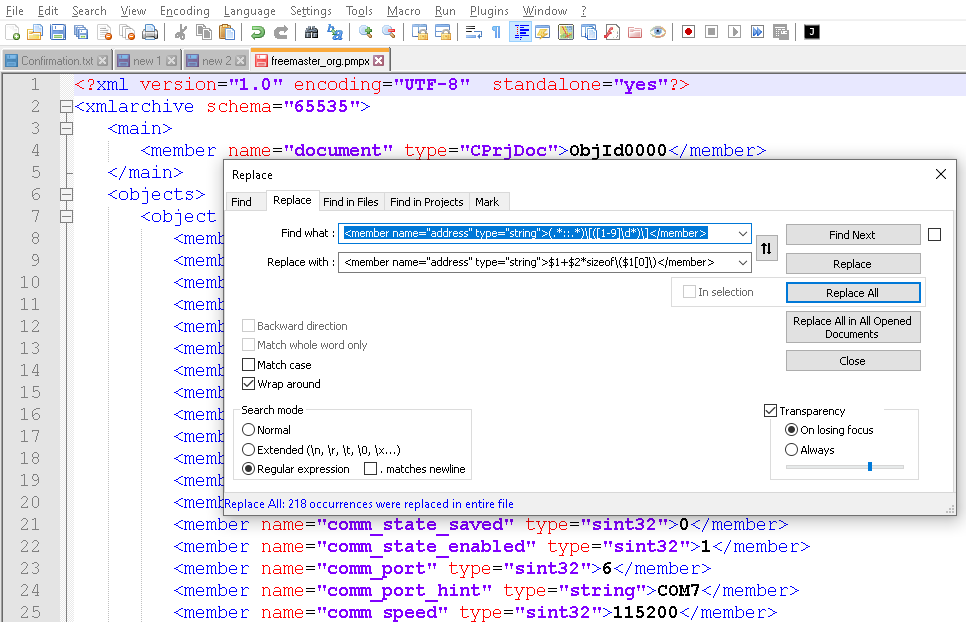
Task: Choose the Always transparency option
Action: pyautogui.click(x=792, y=449)
